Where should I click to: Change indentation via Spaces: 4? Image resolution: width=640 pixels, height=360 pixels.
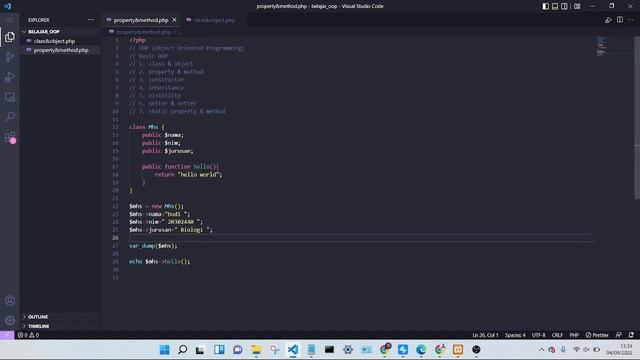tap(515, 335)
